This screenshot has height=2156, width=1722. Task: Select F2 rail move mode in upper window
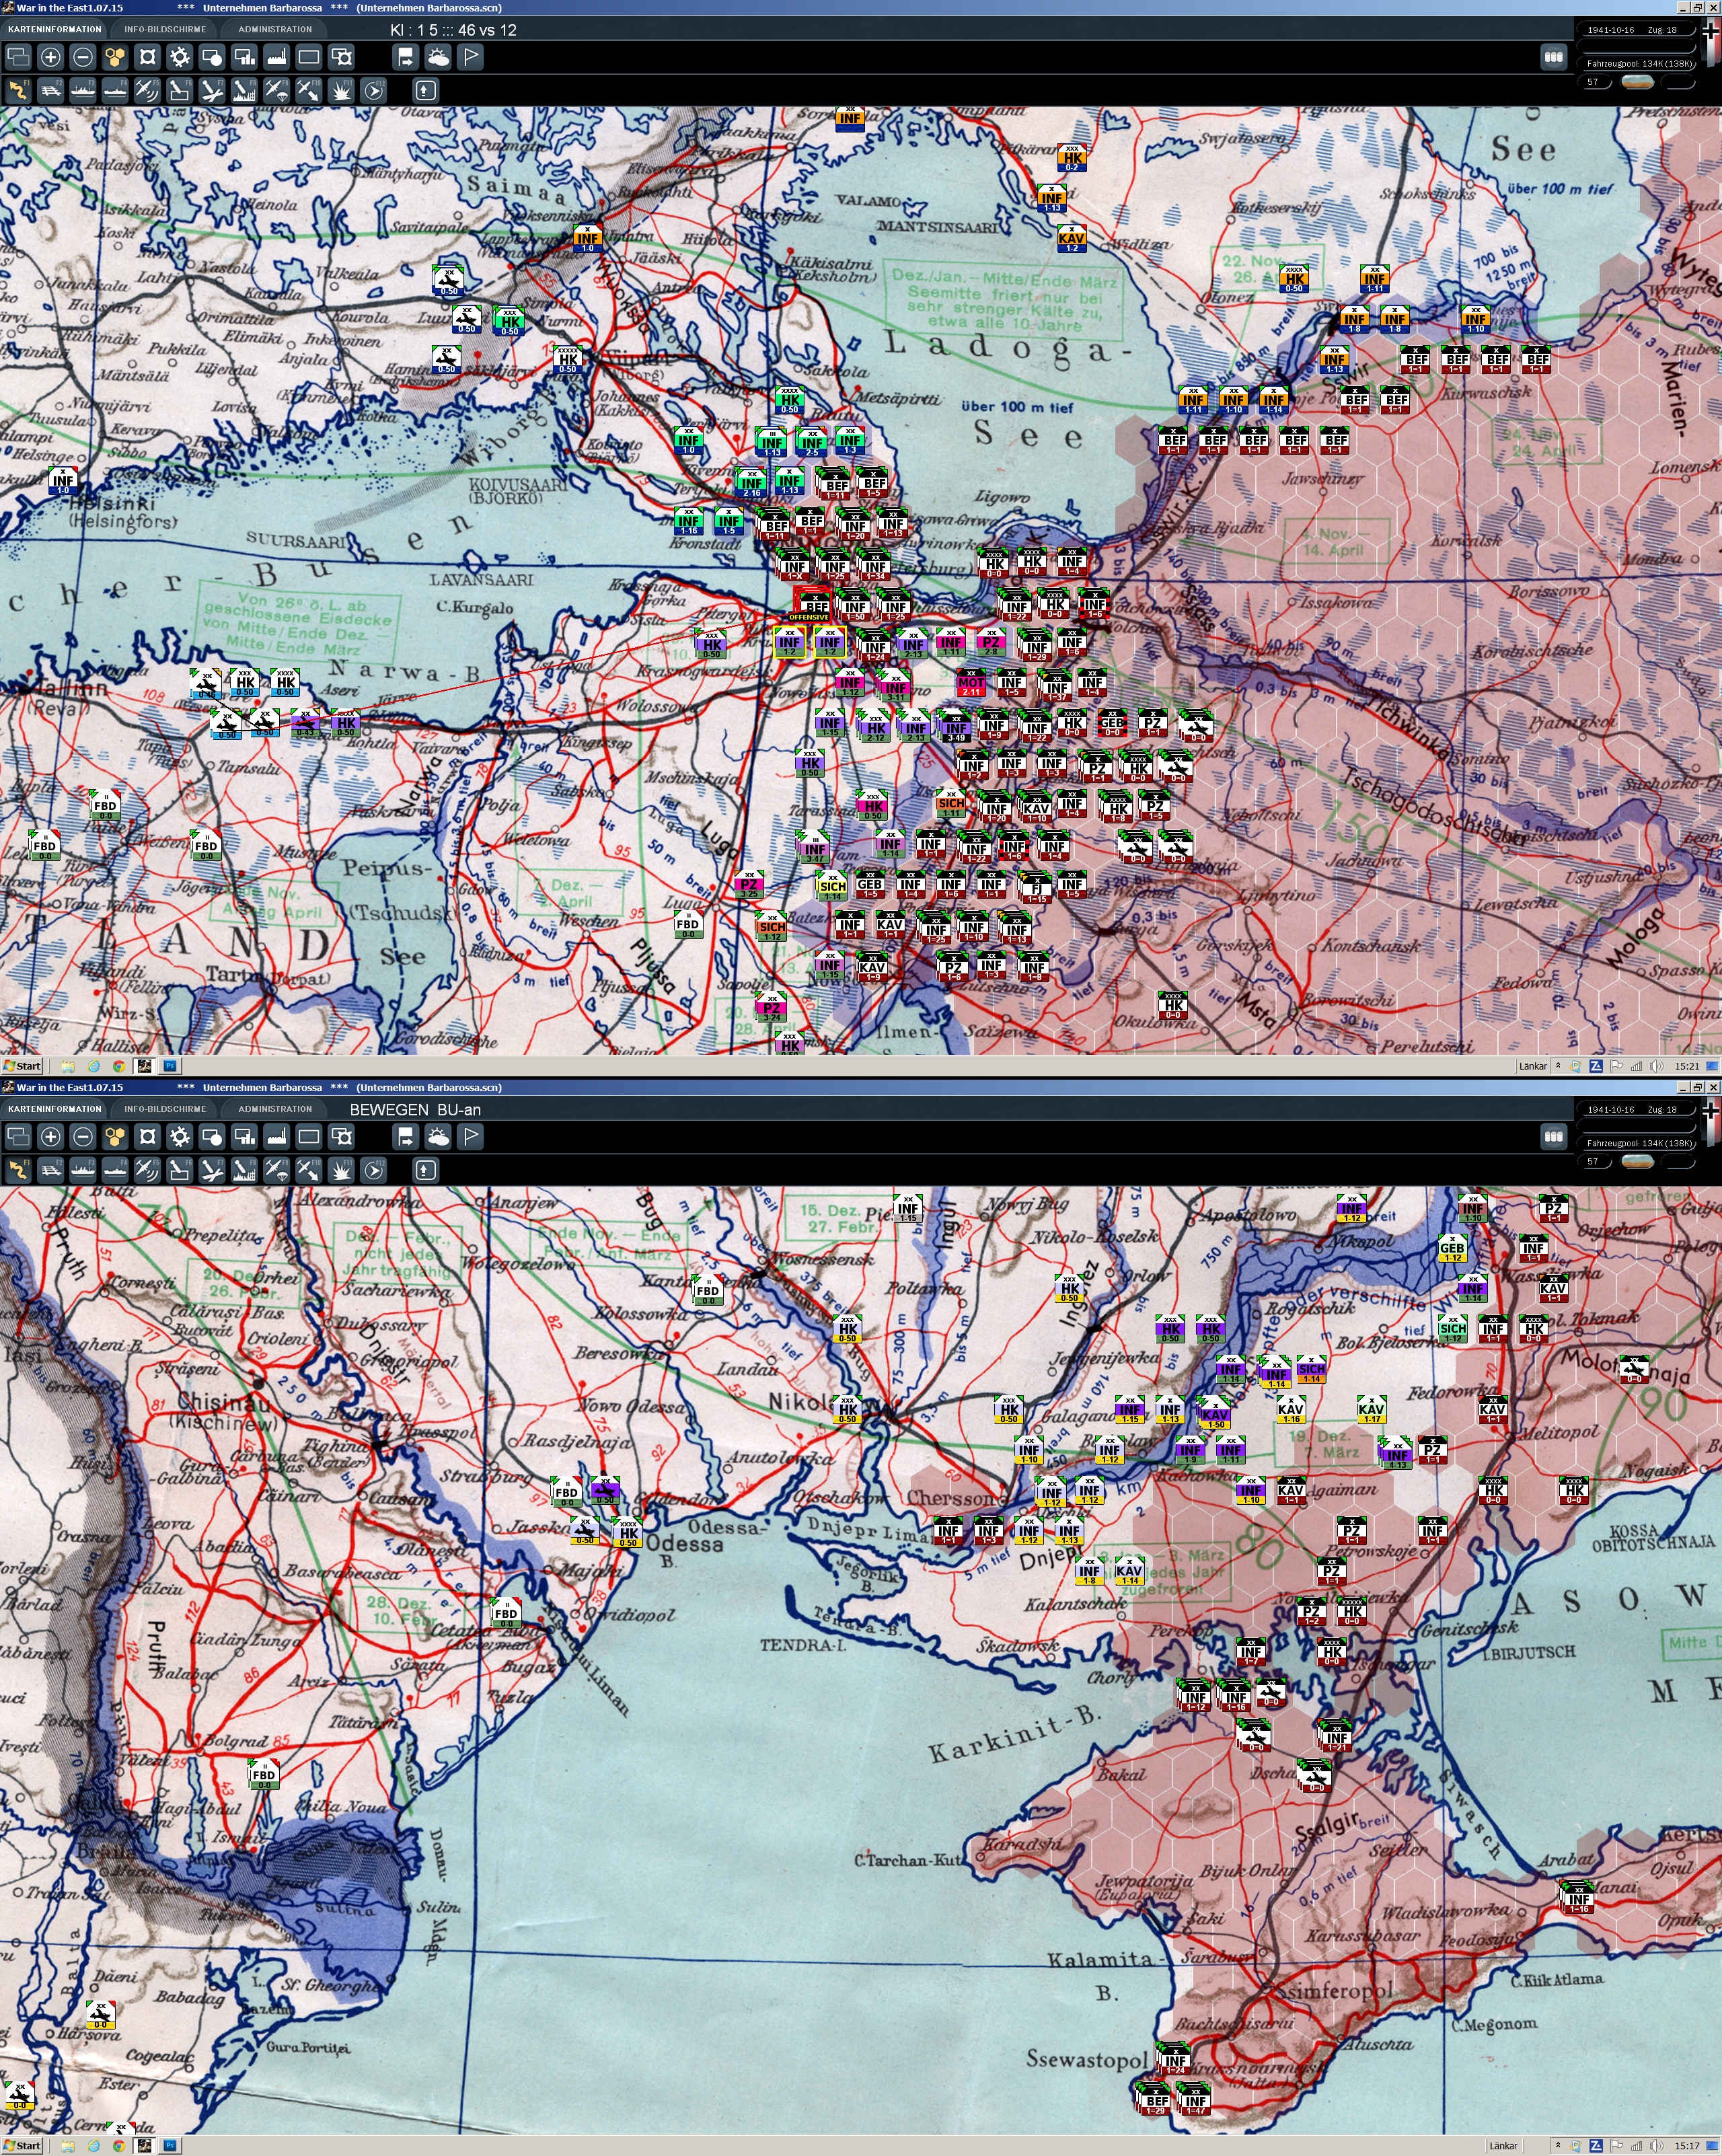pos(50,91)
